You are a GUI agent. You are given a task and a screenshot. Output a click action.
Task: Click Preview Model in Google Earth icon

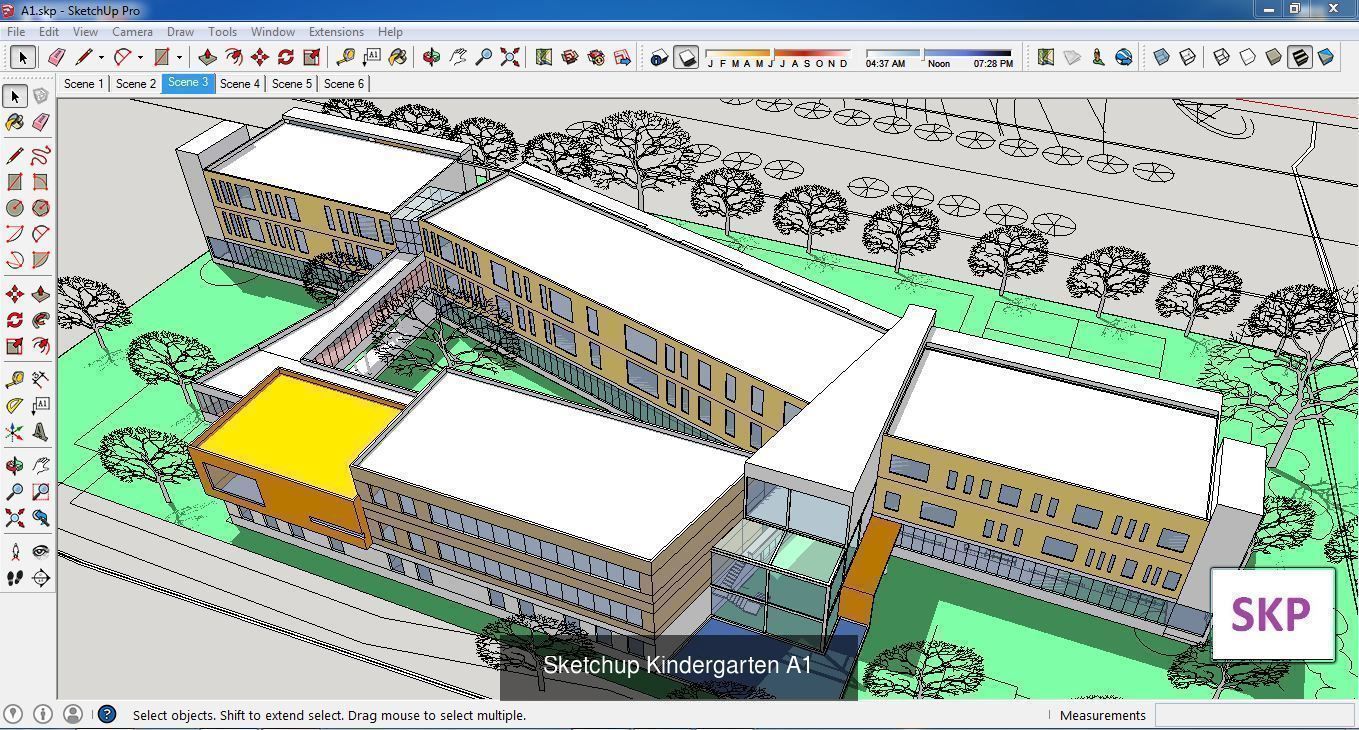tap(1123, 57)
